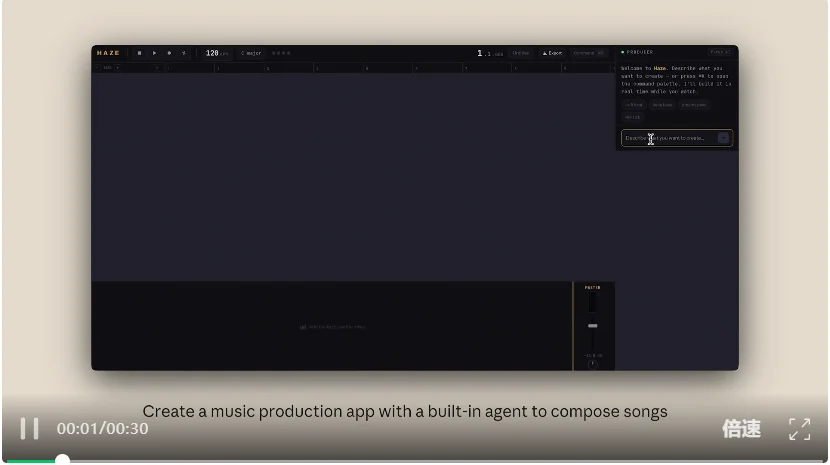Click the send arrow in the prompt box
Screen dimensions: 830x465
coord(723,138)
